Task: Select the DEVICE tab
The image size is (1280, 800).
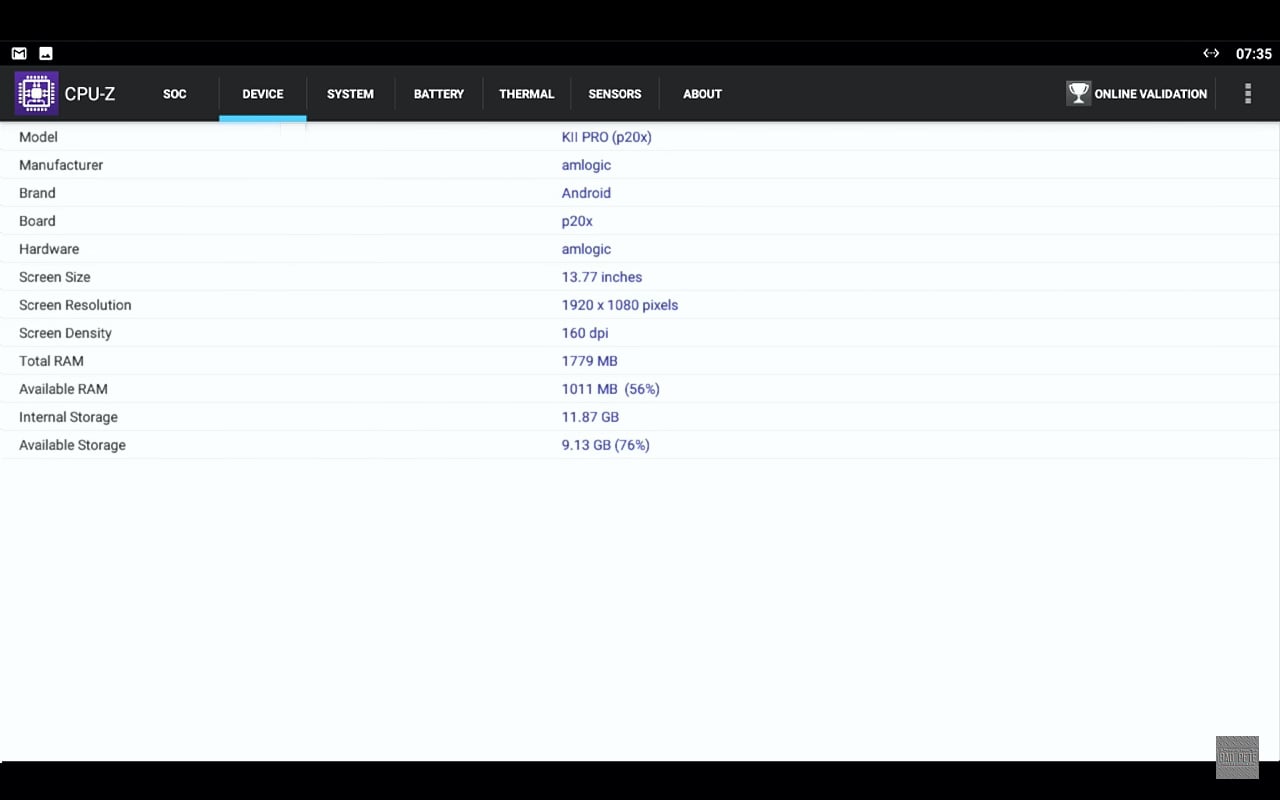Action: (x=263, y=94)
